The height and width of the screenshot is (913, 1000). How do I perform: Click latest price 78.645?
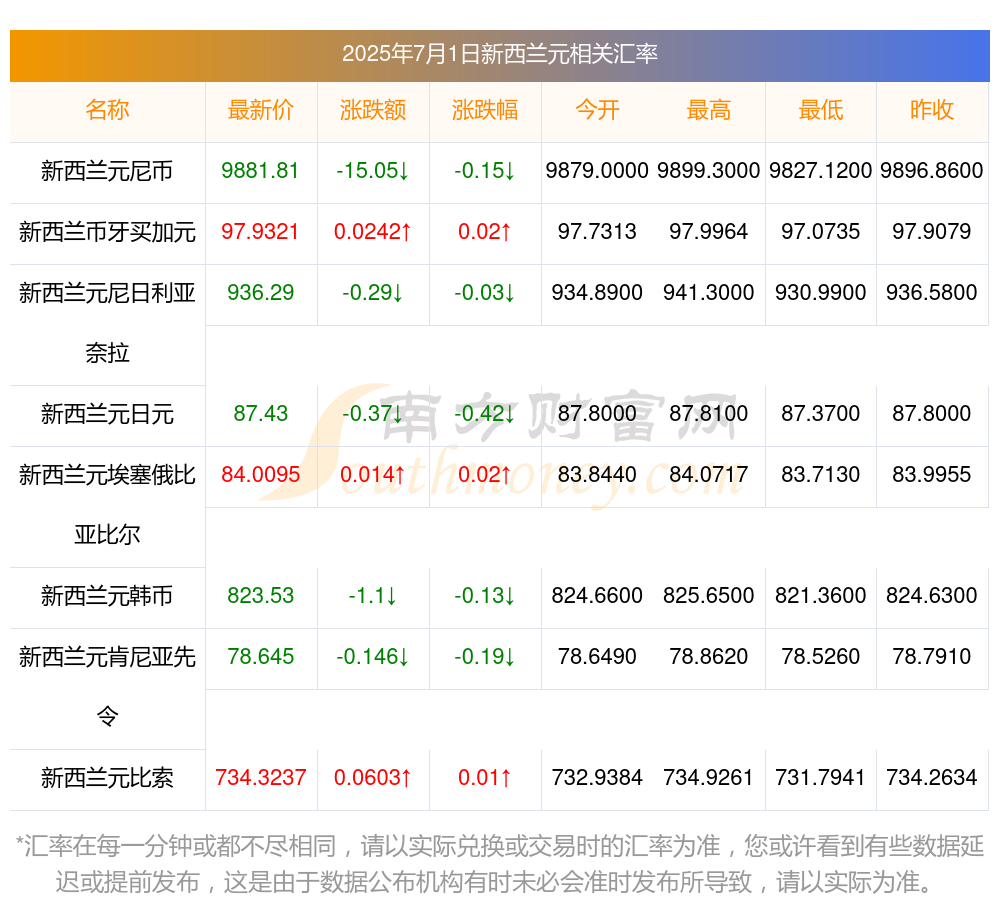260,657
